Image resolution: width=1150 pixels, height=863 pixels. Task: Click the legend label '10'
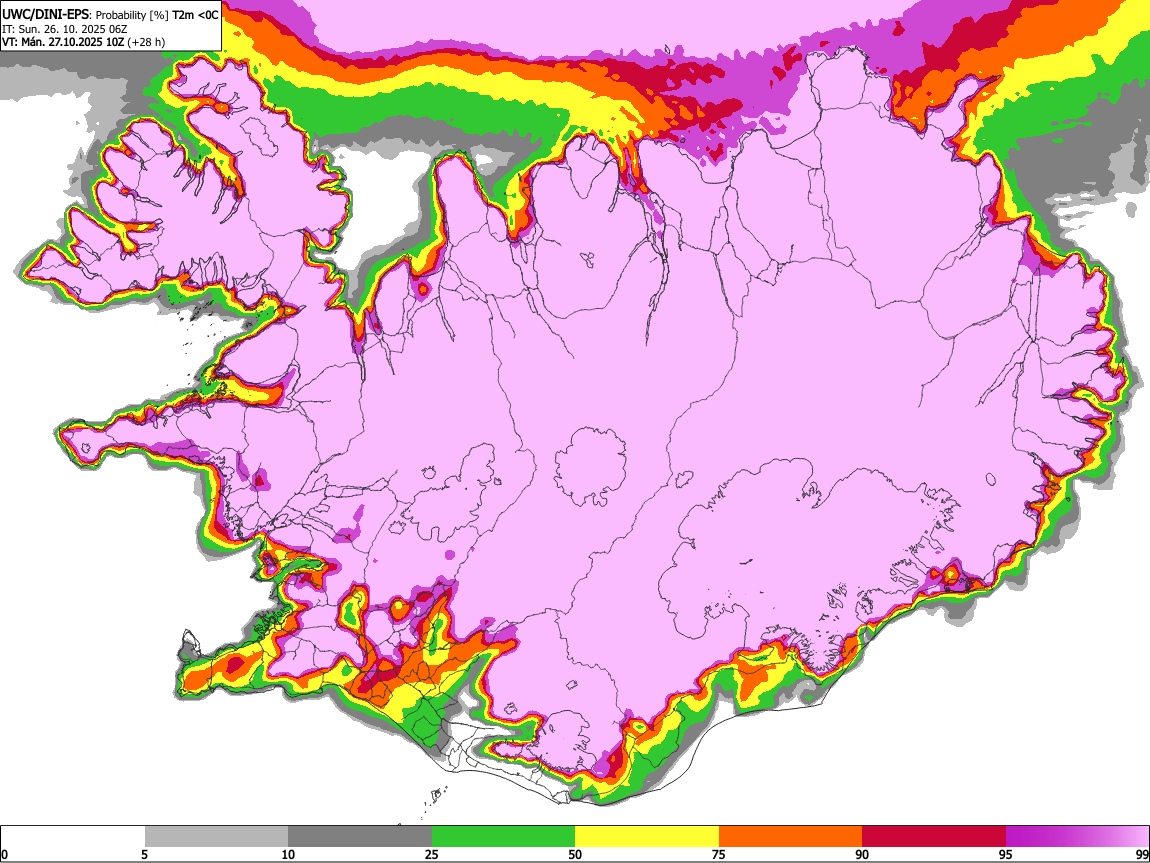pos(288,855)
